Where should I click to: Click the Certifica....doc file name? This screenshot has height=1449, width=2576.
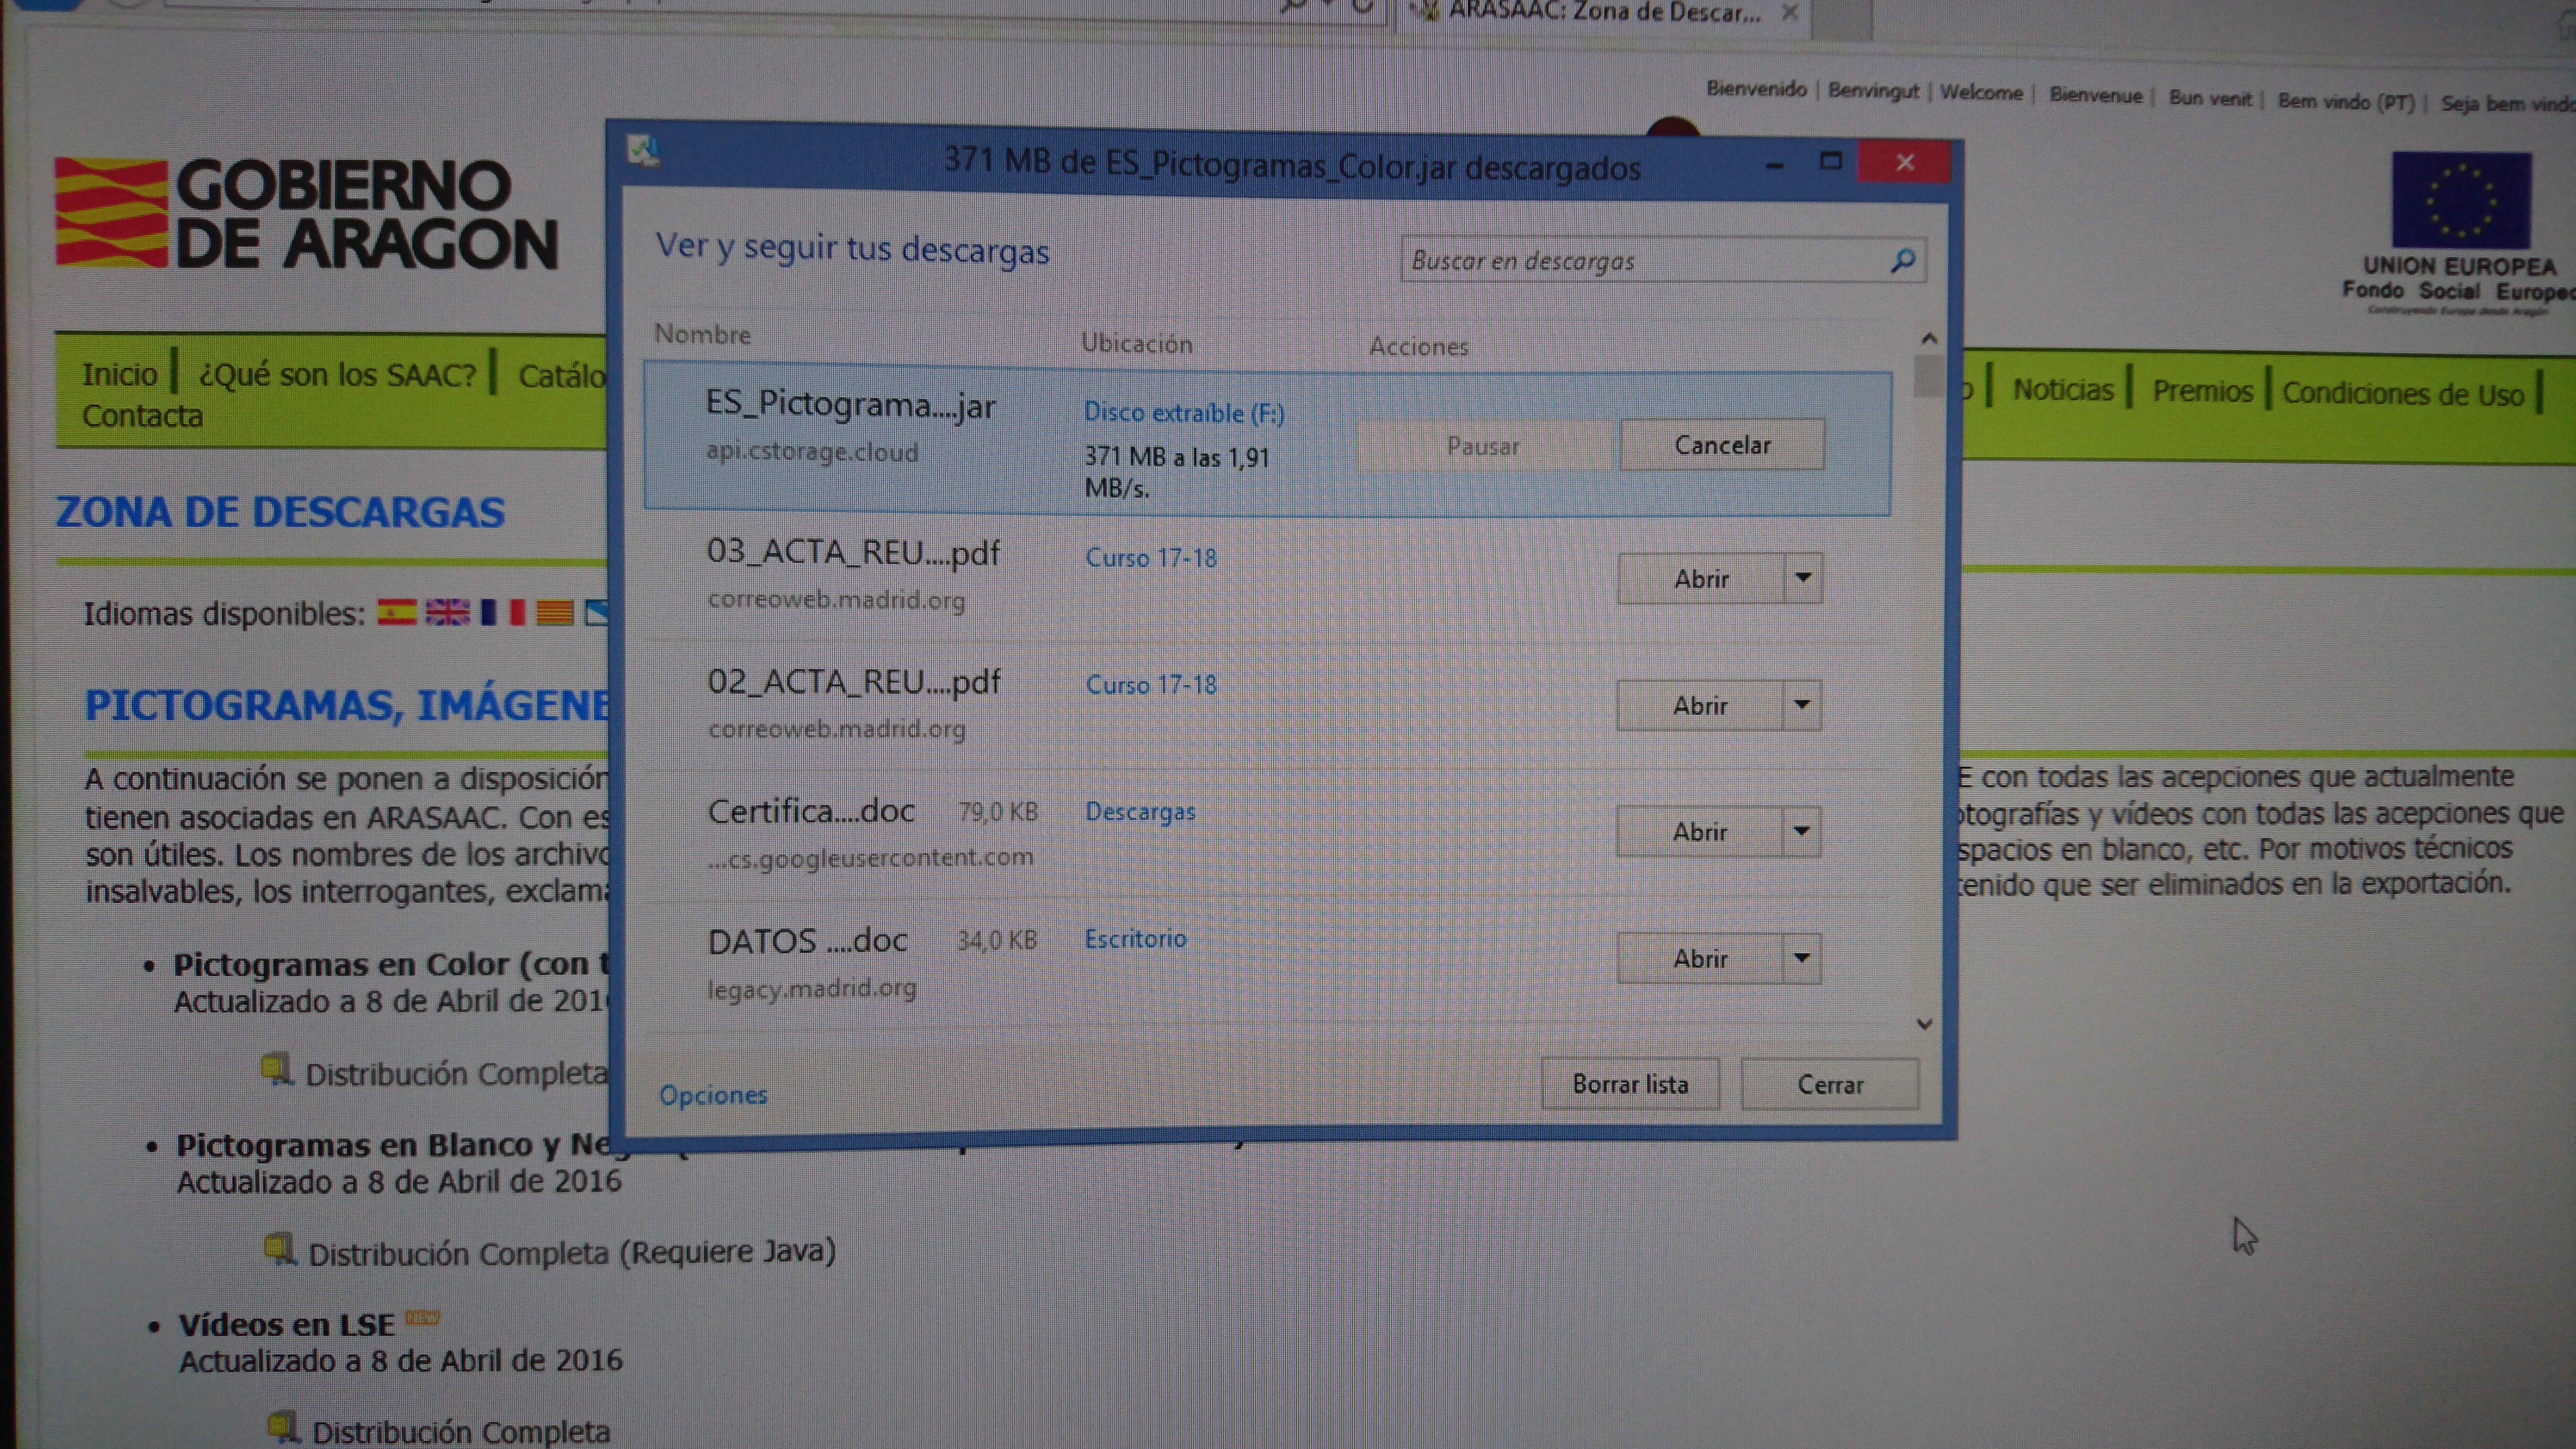811,811
